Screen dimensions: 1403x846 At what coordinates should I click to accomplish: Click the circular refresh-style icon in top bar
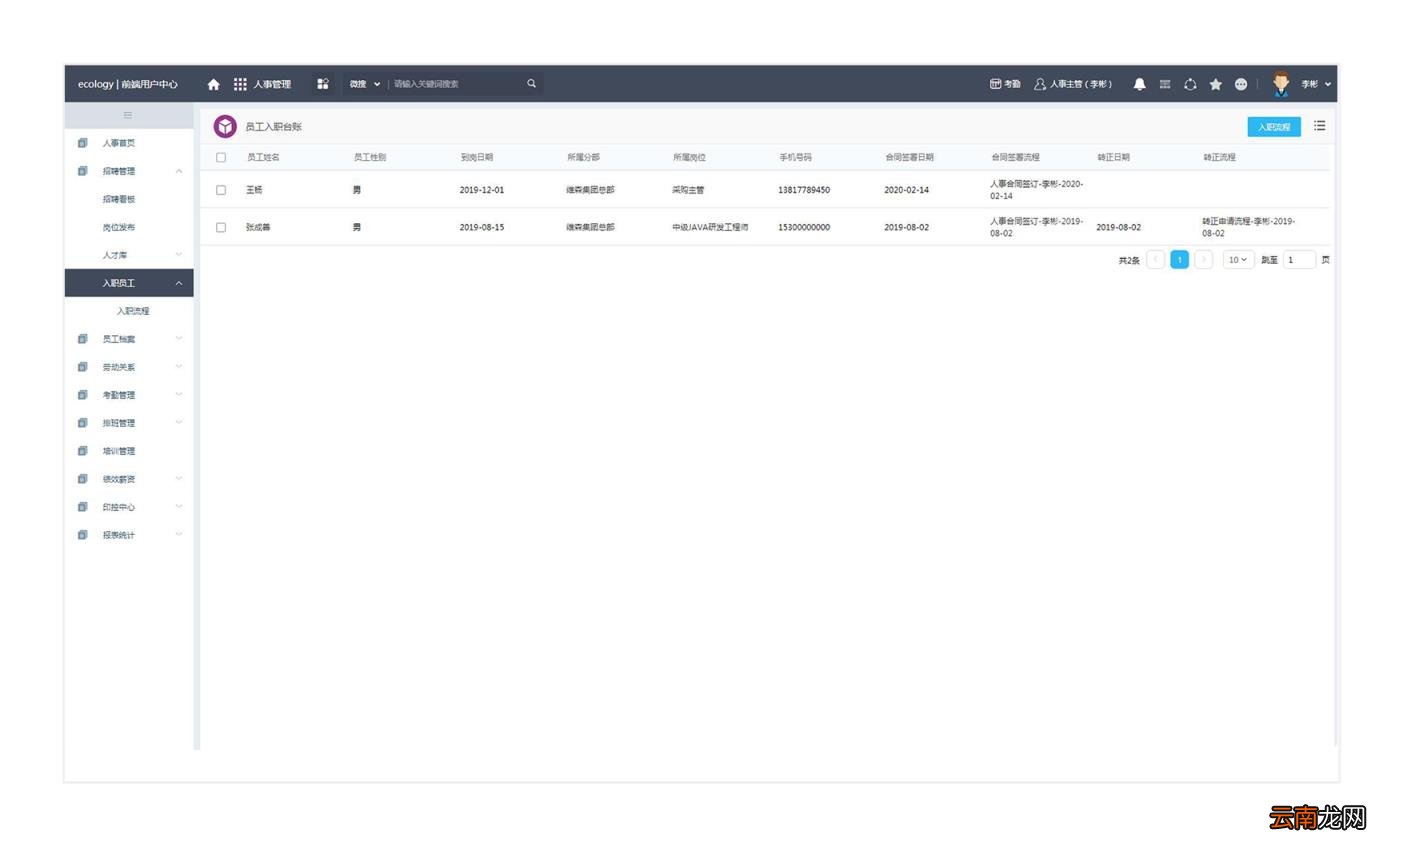tap(1190, 84)
